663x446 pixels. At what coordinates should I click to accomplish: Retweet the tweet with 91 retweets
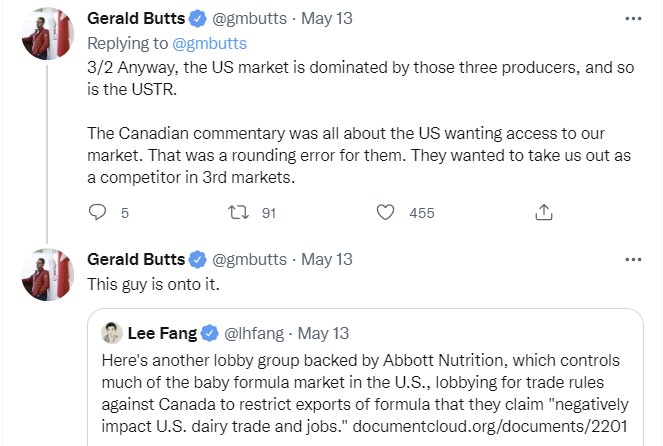coord(238,212)
